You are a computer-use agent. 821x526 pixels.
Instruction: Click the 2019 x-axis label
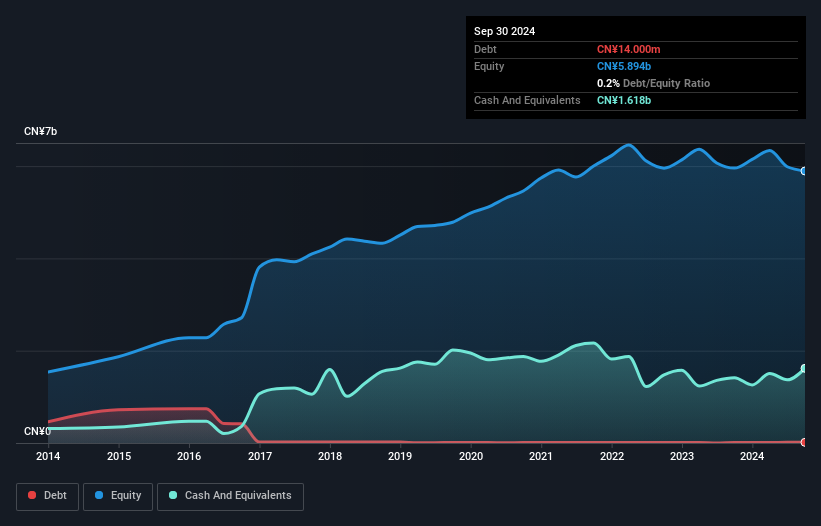point(400,456)
